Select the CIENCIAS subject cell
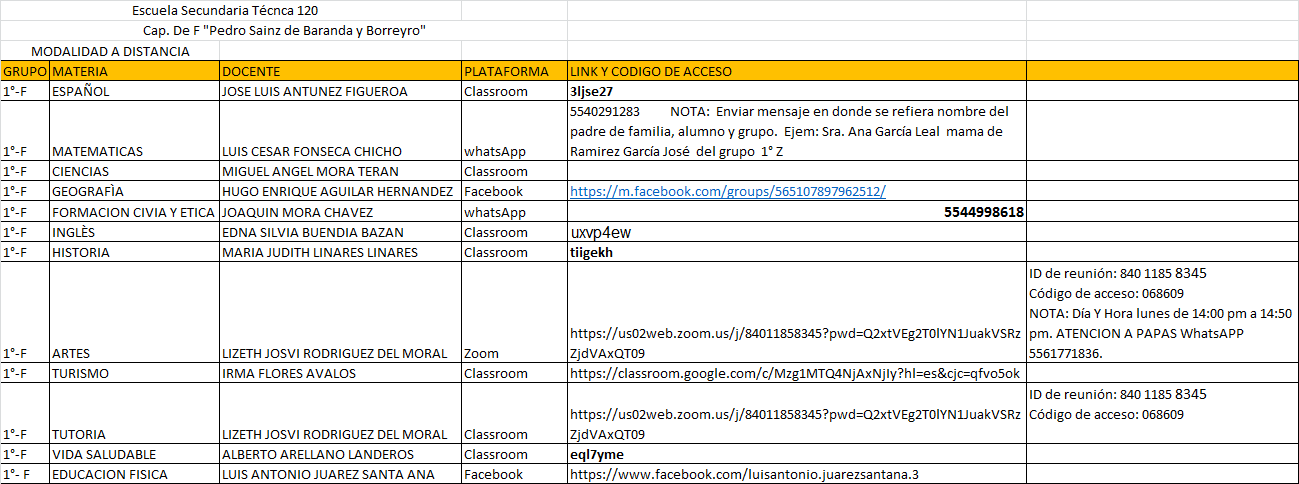Image resolution: width=1299 pixels, height=484 pixels. 134,171
